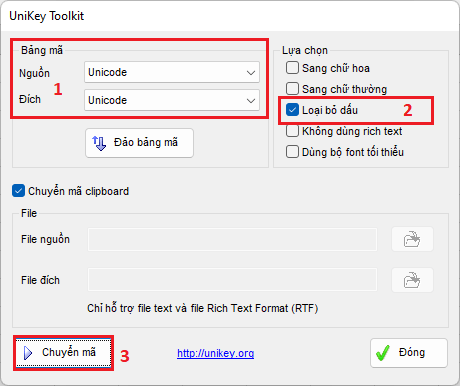Click the Đóng button to close
This screenshot has height=386, width=460.
point(409,353)
